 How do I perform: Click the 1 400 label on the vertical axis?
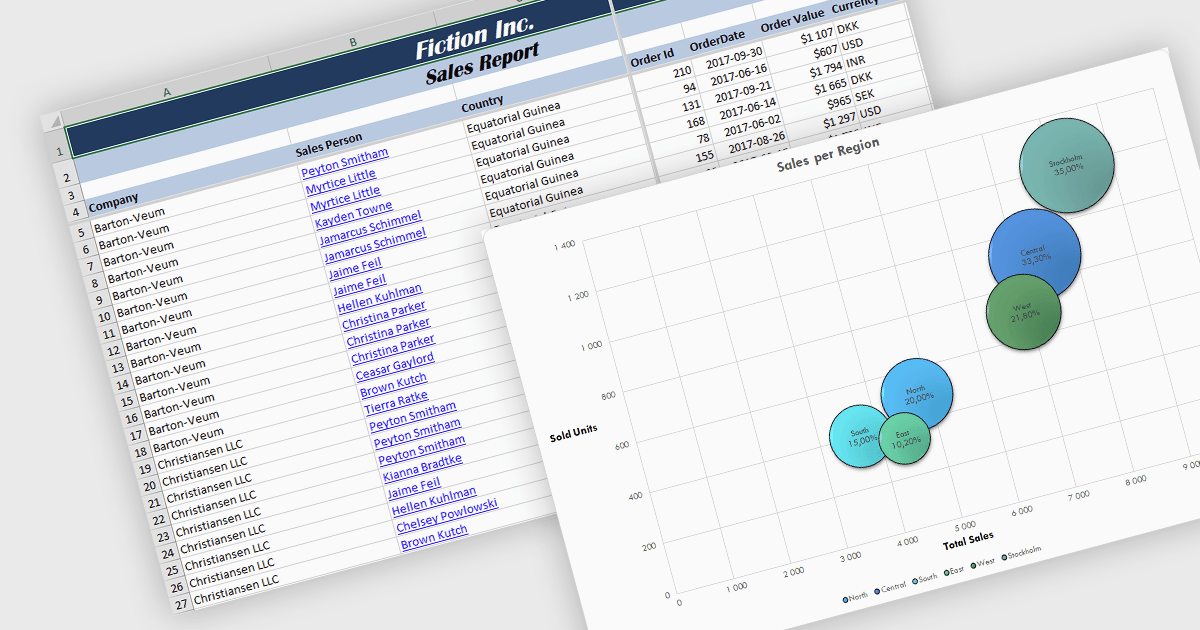click(x=563, y=245)
